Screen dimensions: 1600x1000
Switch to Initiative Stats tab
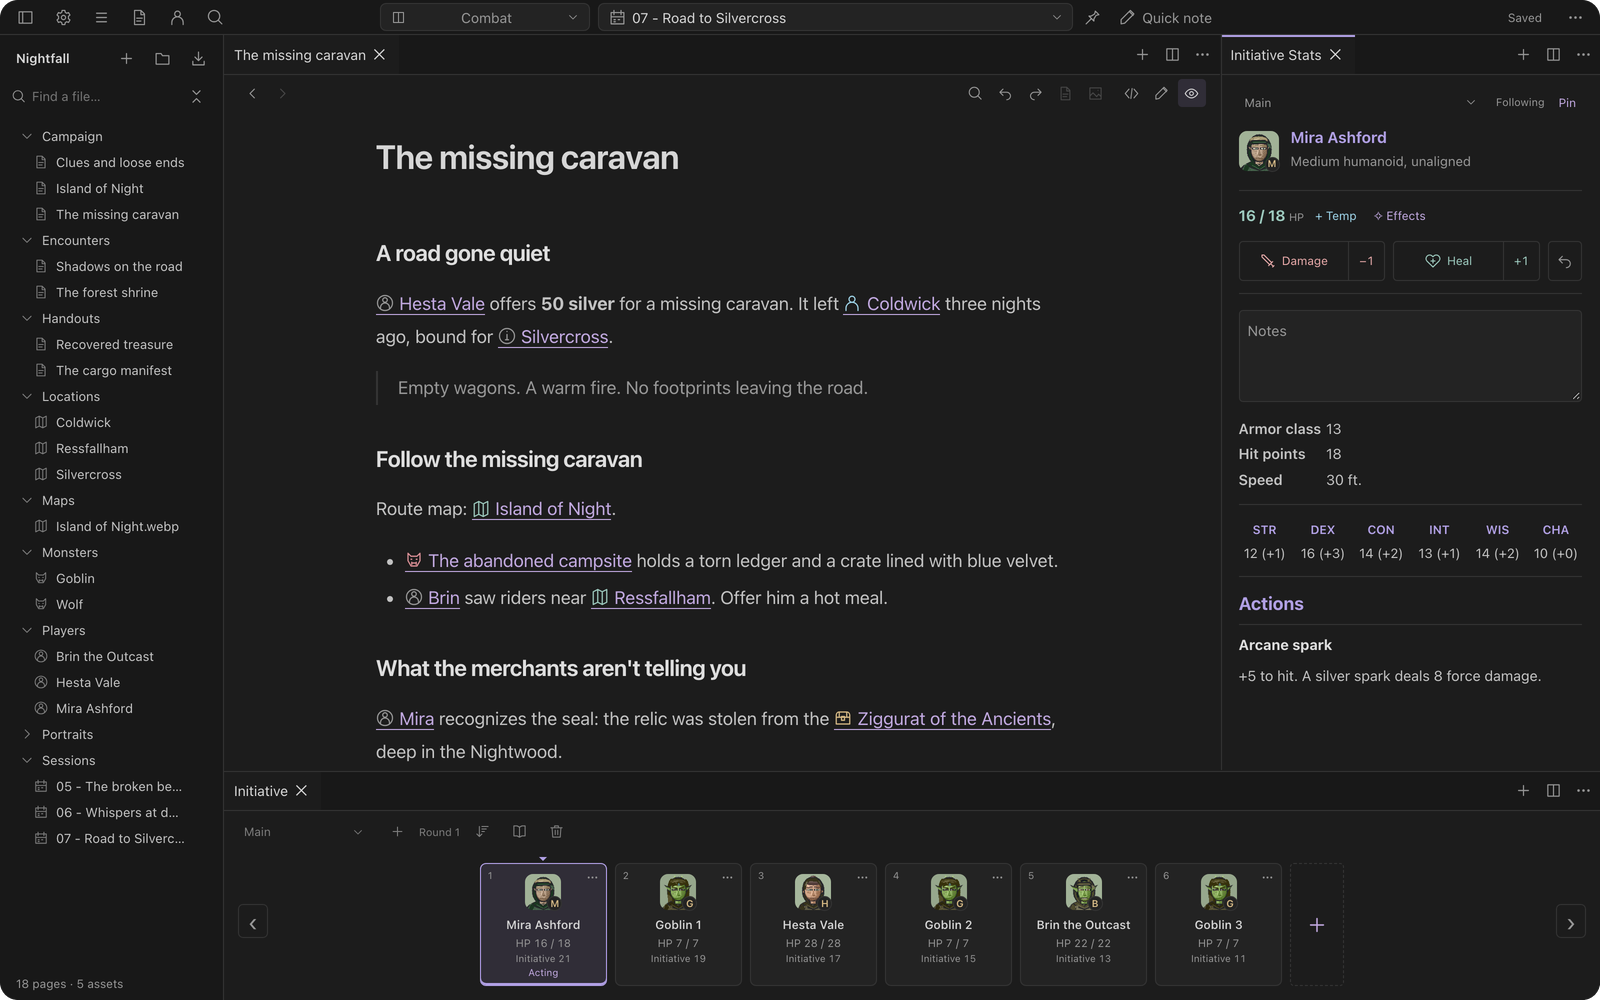pos(1275,55)
